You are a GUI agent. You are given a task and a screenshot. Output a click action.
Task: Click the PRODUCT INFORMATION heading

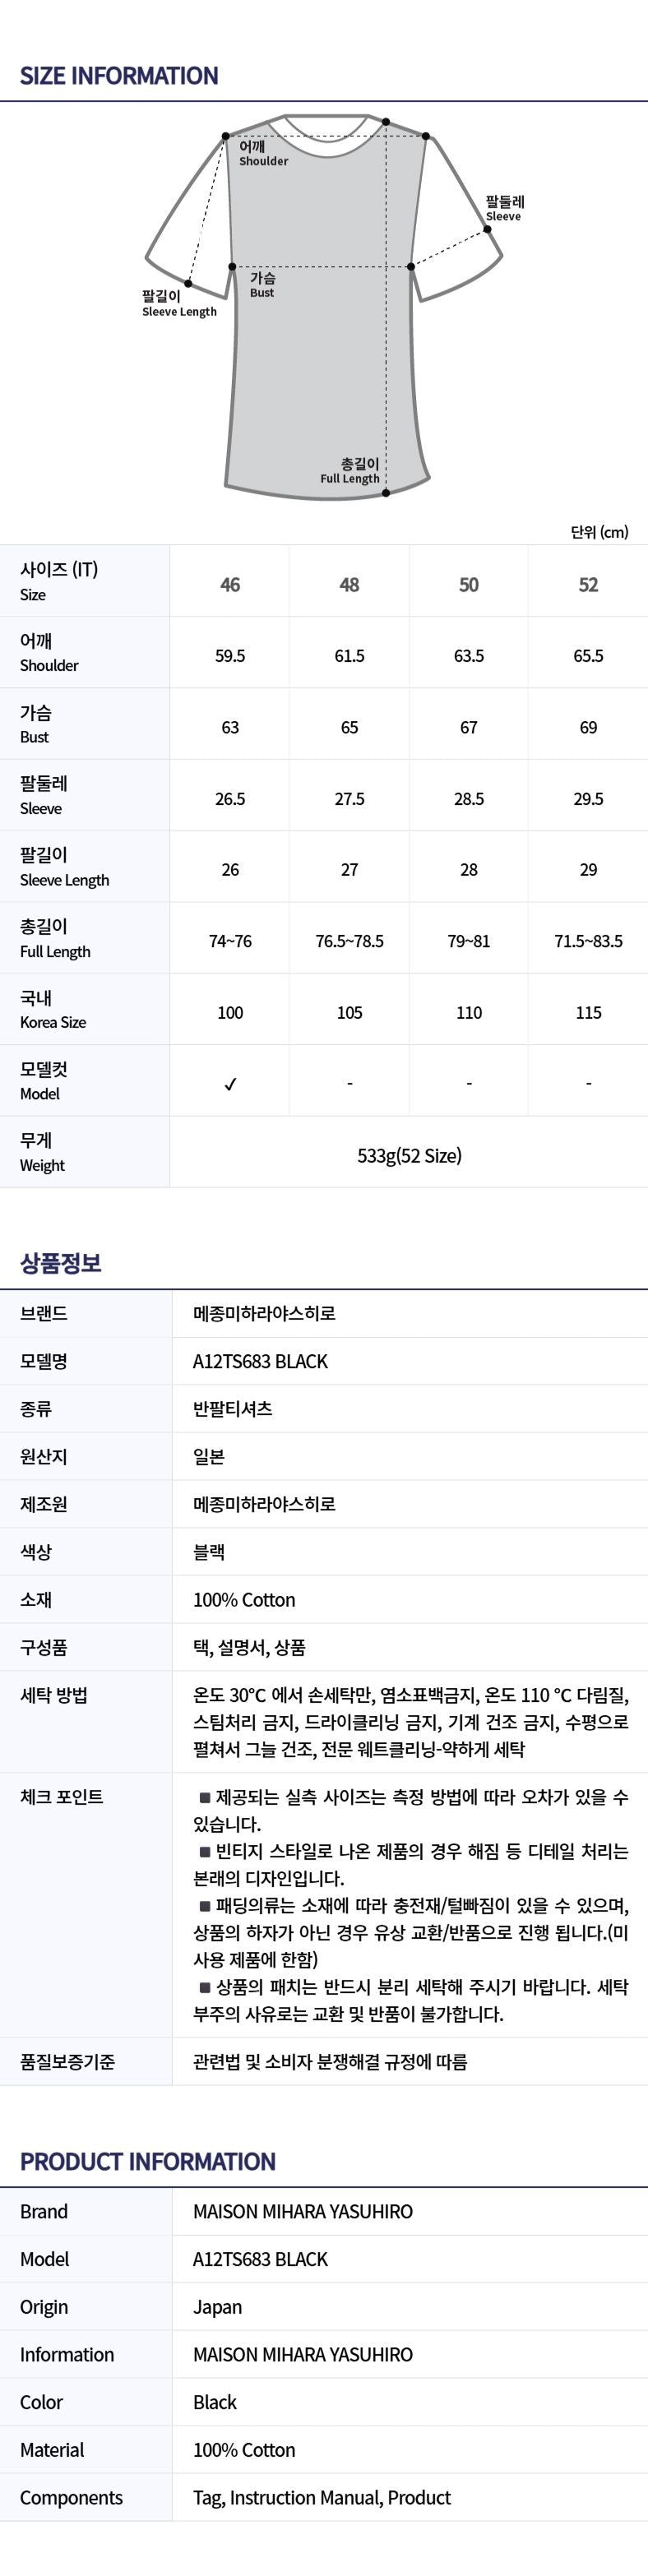148,2162
